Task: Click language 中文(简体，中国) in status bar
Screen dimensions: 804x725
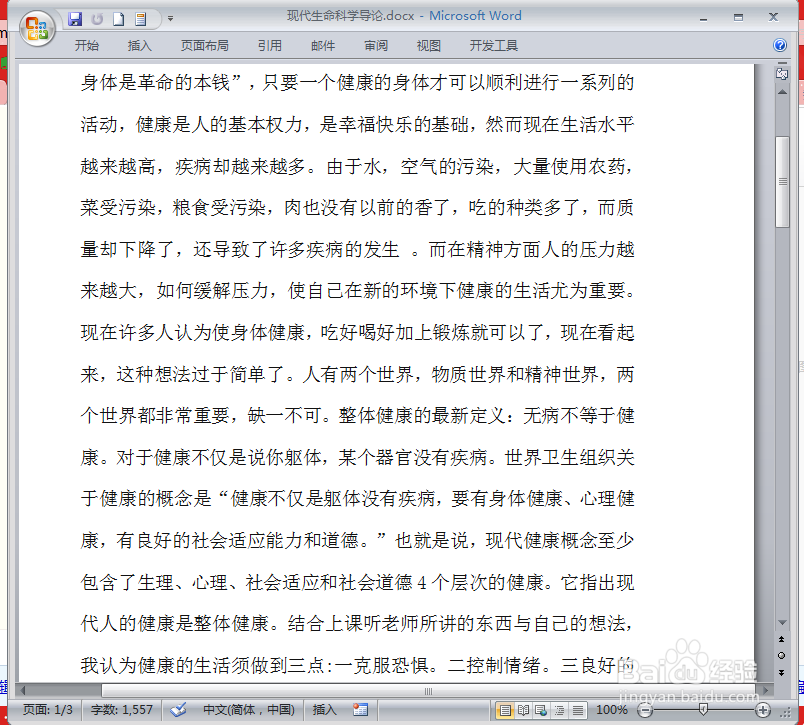Action: (249, 710)
